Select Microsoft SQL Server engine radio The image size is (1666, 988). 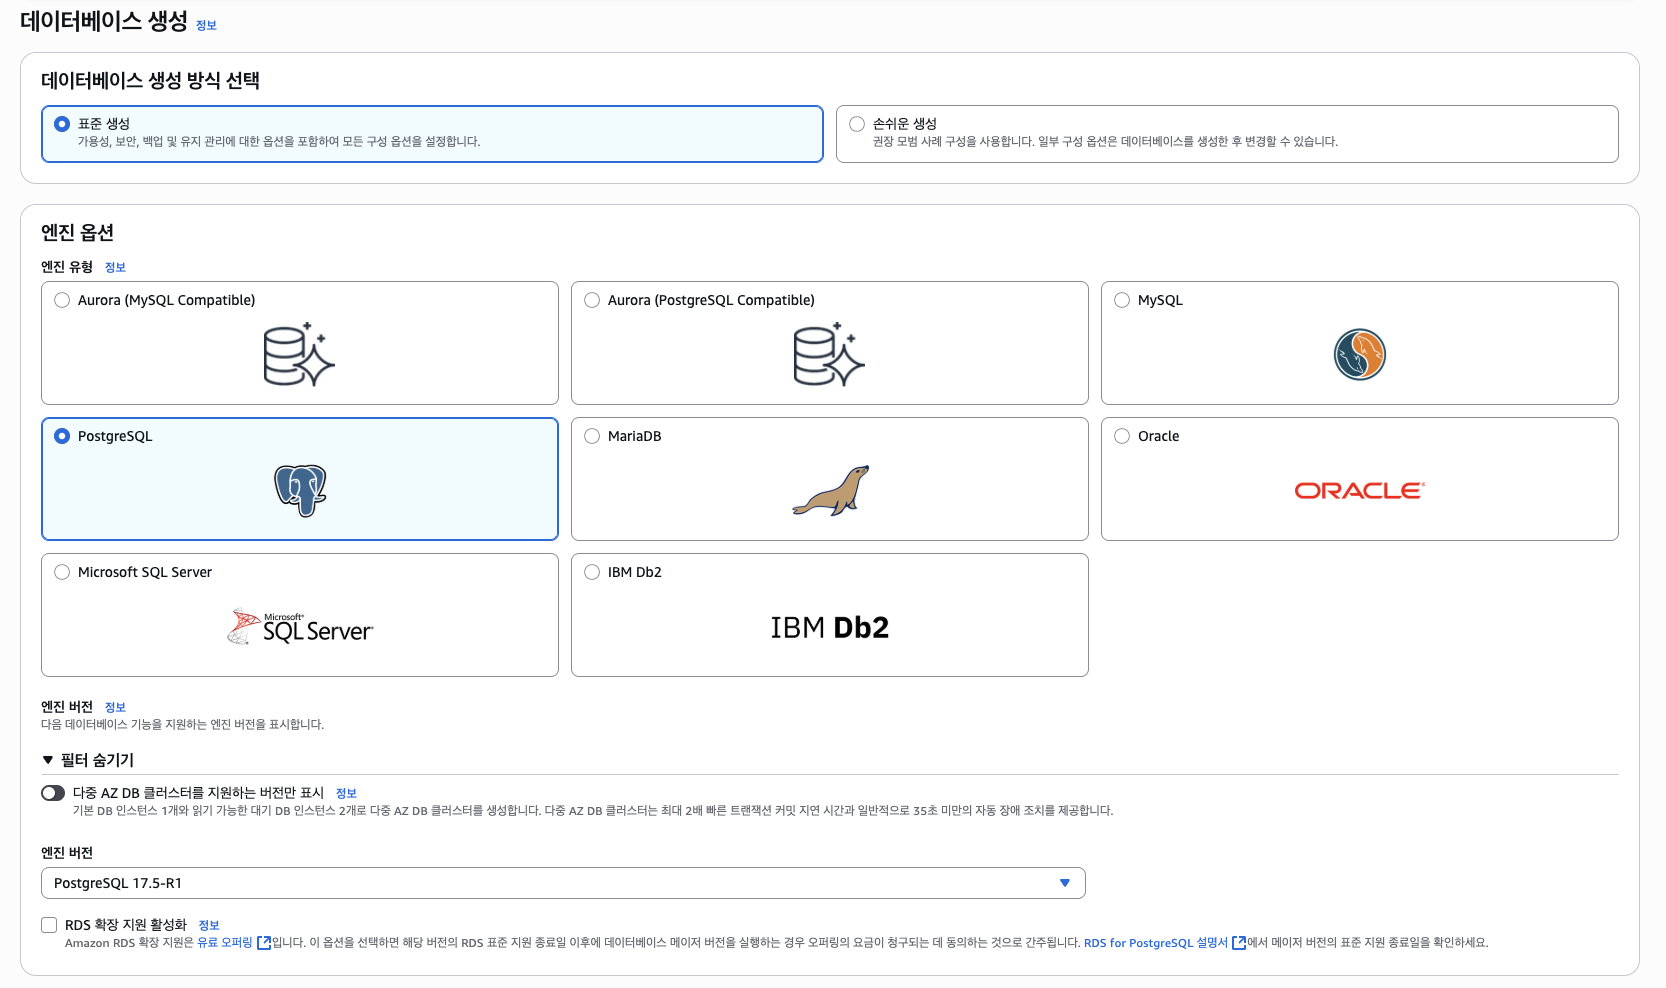tap(62, 572)
